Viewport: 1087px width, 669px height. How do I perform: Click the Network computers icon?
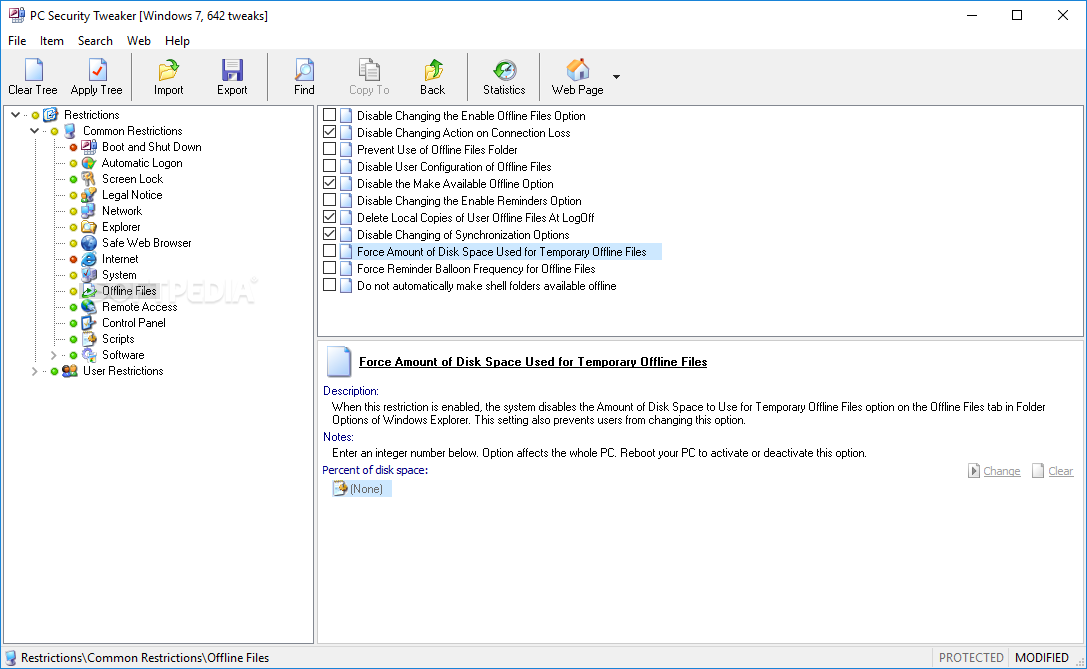(89, 211)
